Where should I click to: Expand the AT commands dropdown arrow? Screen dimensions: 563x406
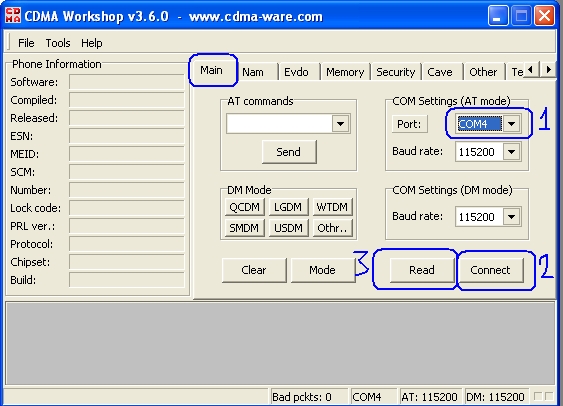click(x=340, y=124)
